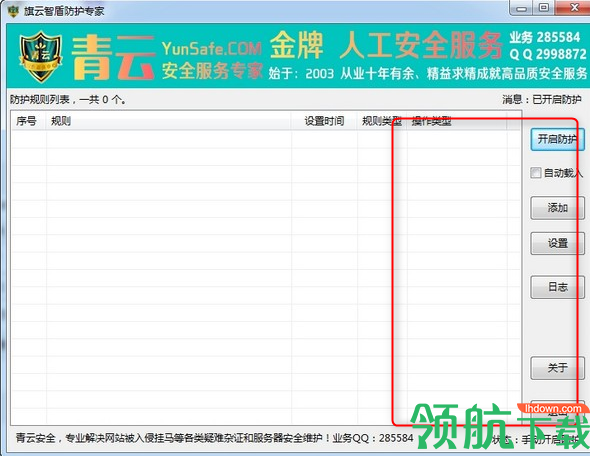Click the bottom status bar 青云安全 message
The height and width of the screenshot is (456, 590).
(214, 438)
